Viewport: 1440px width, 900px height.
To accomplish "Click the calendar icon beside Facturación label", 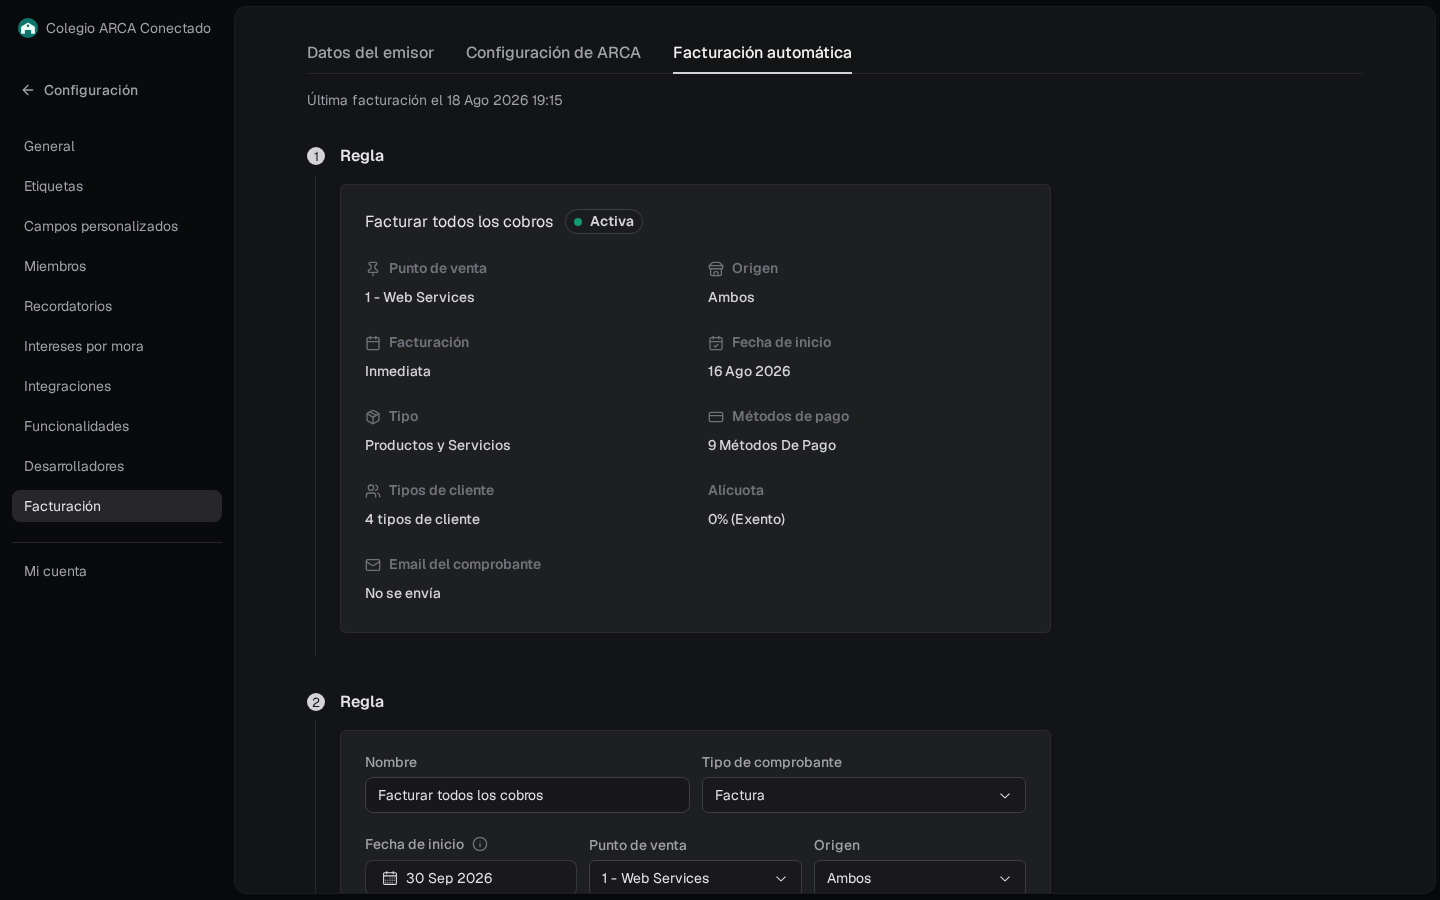I will tap(373, 343).
